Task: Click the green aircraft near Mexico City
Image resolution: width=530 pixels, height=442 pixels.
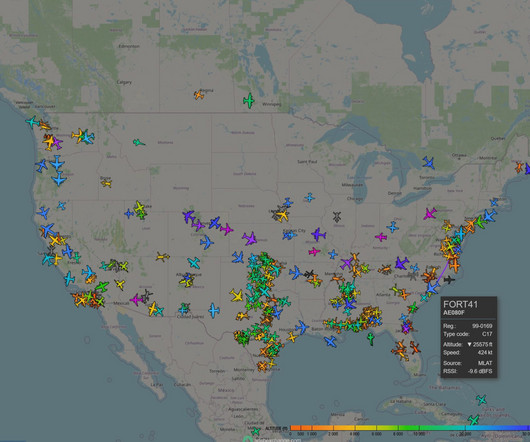Action: click(x=256, y=431)
